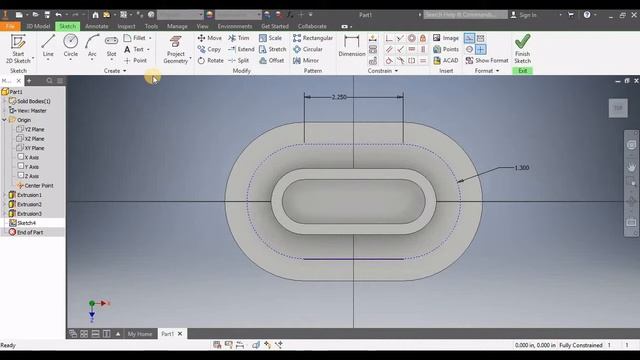The height and width of the screenshot is (360, 640).
Task: Expand the Extrusion1 node
Action: [x=4, y=195]
